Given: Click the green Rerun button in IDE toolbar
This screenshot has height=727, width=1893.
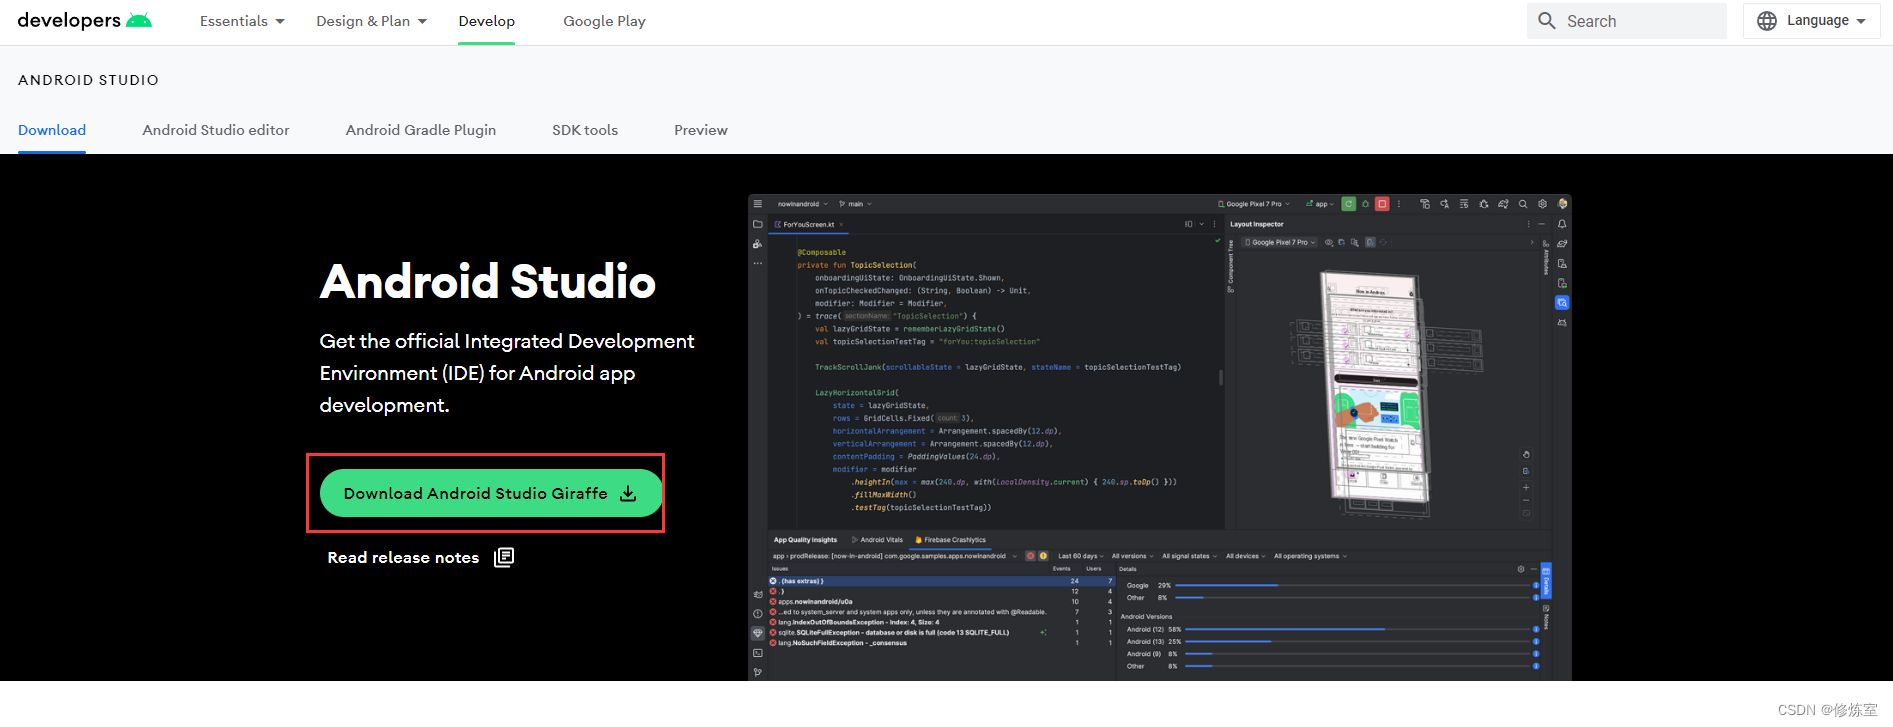Looking at the screenshot, I should [x=1348, y=204].
